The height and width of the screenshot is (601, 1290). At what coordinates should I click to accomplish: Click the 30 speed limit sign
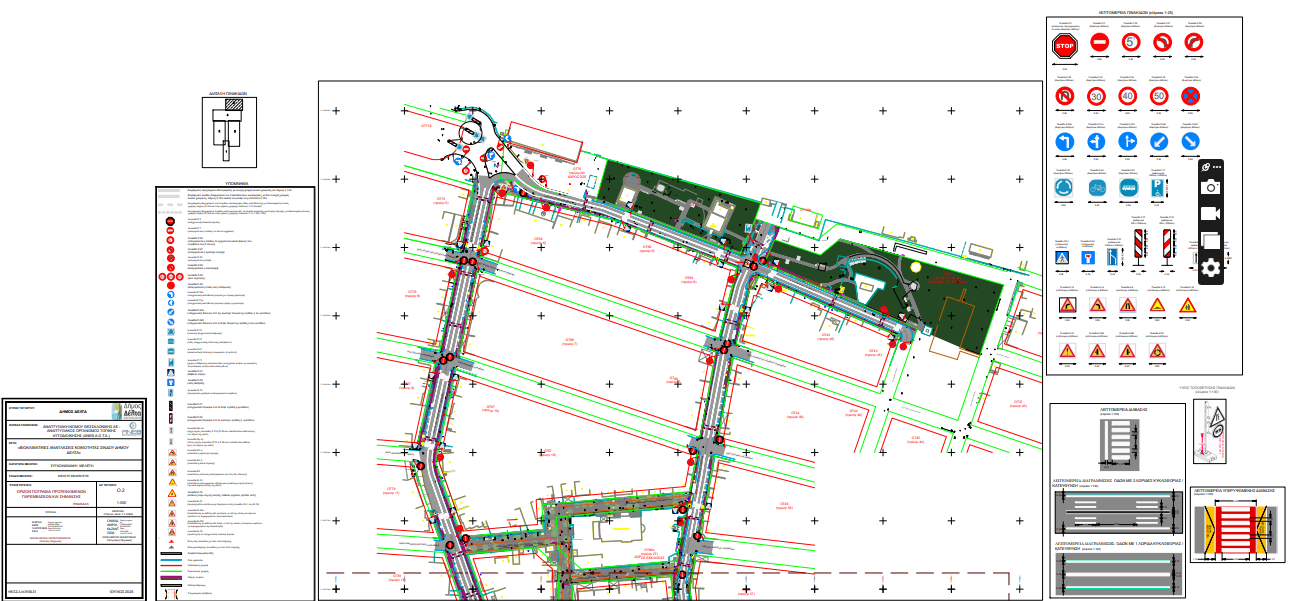1097,97
